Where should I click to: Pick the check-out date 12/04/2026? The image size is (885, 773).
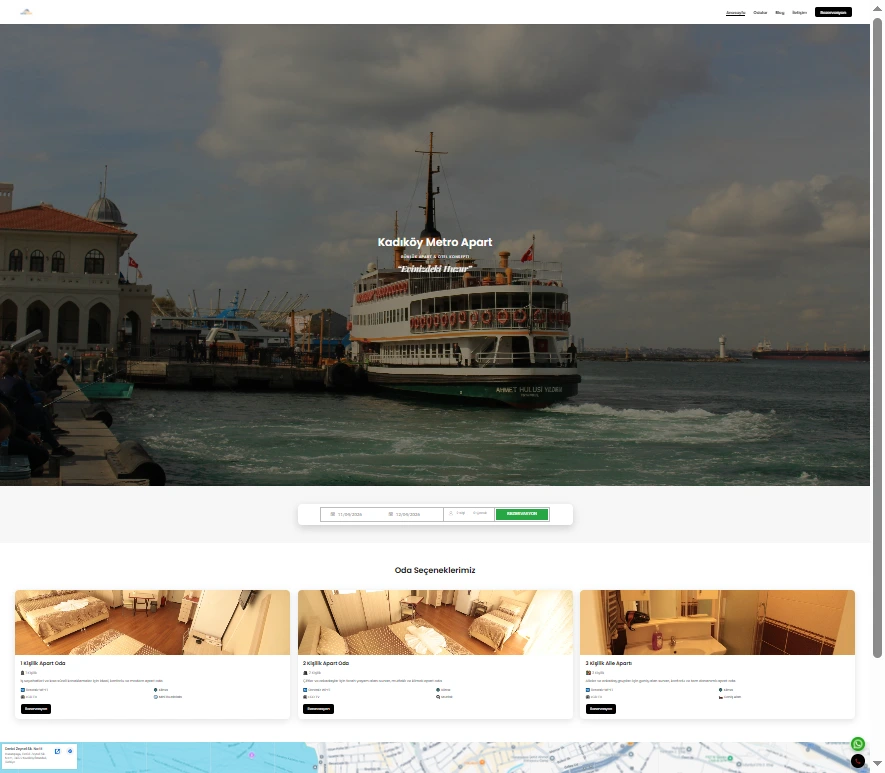[408, 514]
